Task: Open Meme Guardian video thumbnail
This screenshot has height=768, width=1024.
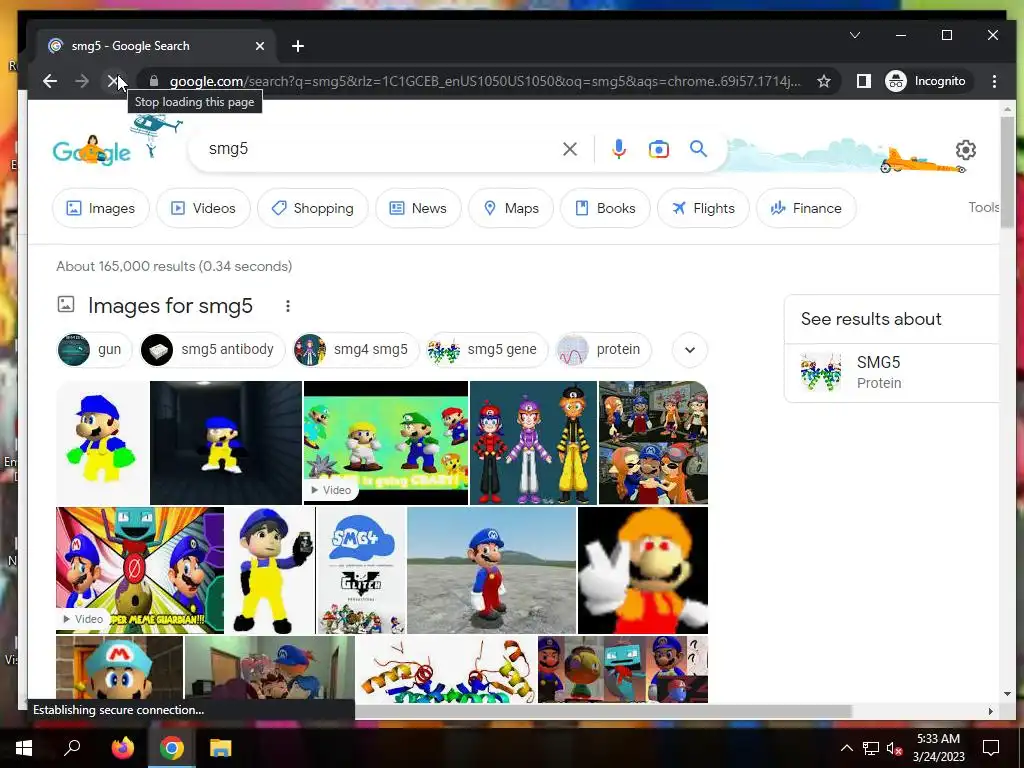Action: [140, 570]
